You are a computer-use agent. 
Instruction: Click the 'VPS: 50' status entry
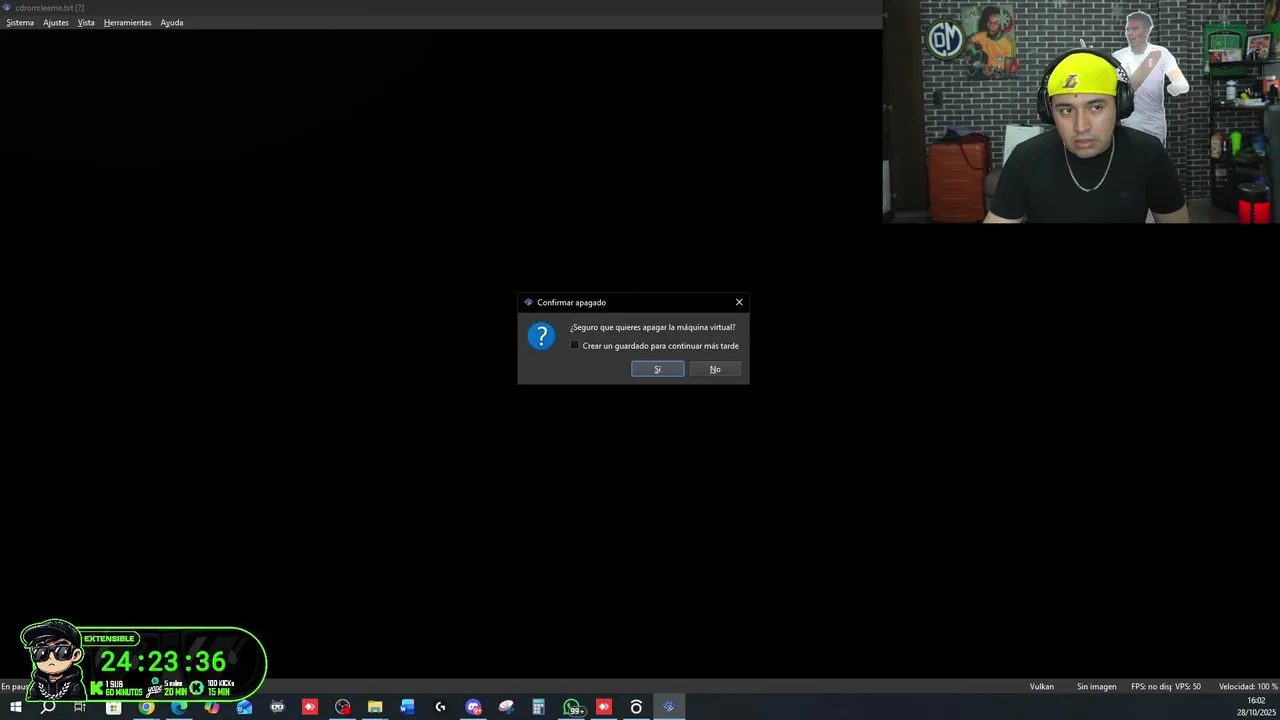(1188, 686)
